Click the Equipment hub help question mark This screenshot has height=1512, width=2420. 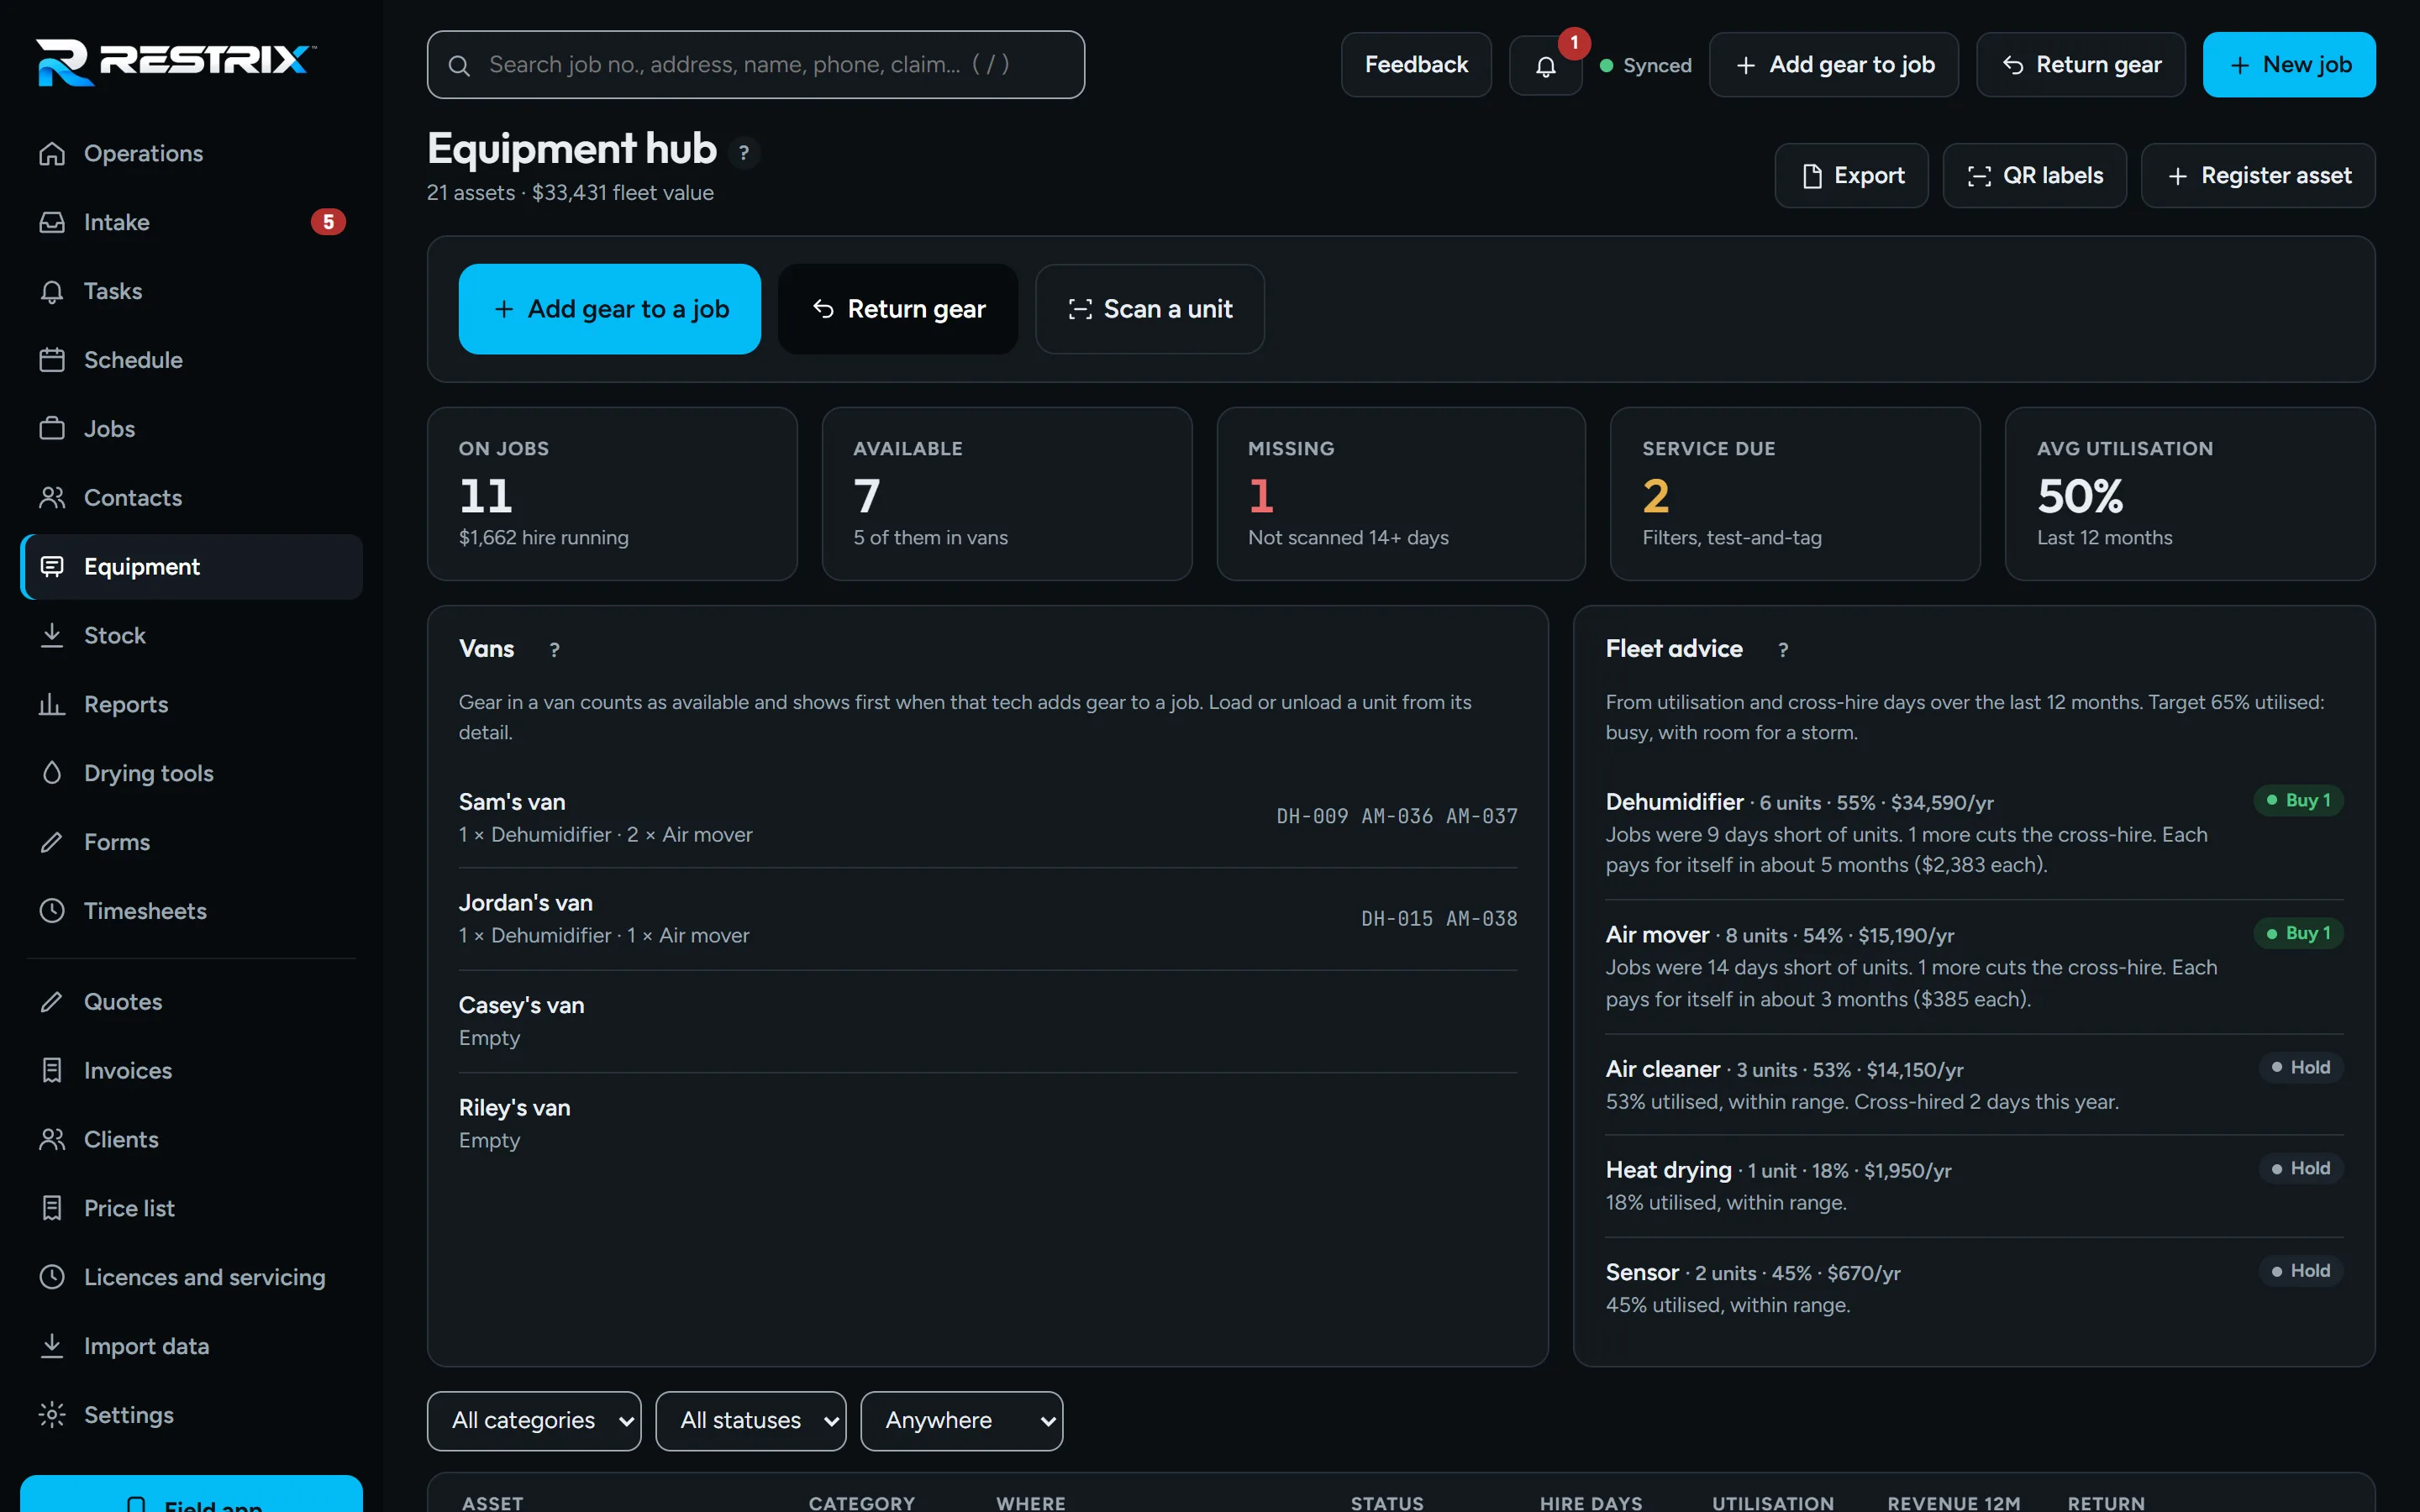(x=743, y=153)
